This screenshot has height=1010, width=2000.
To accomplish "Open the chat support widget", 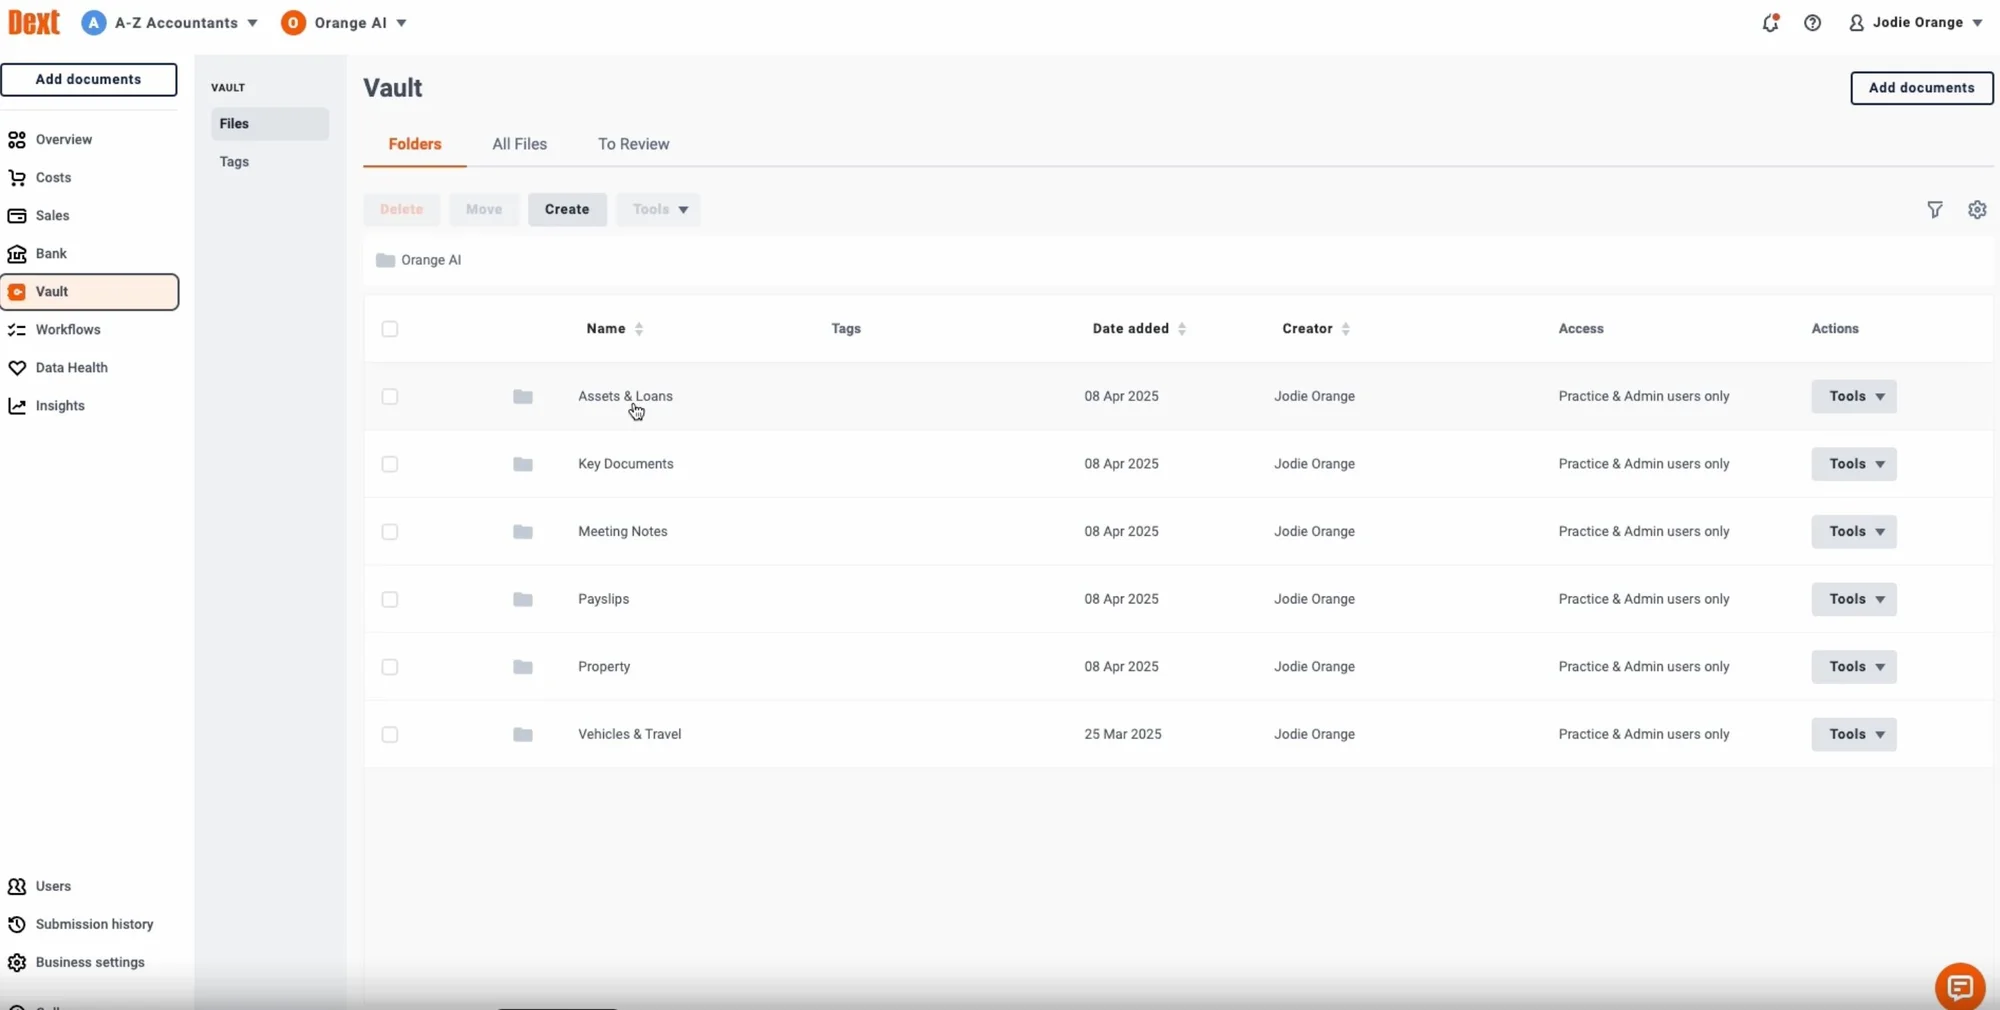I will (x=1959, y=987).
